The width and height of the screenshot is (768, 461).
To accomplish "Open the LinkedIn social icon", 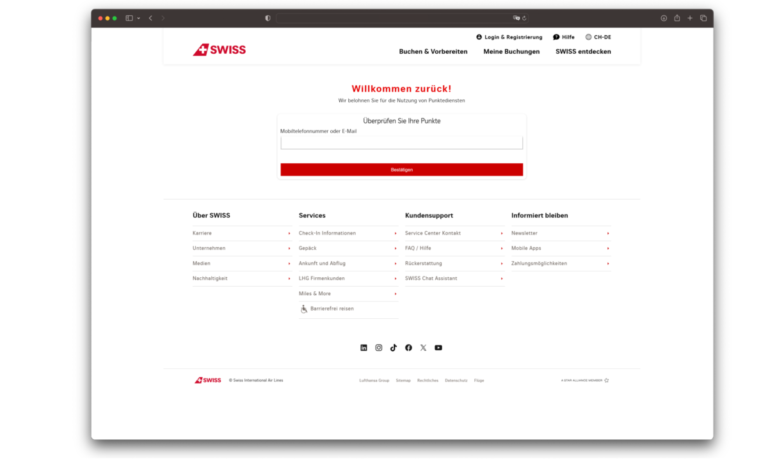I will [363, 348].
